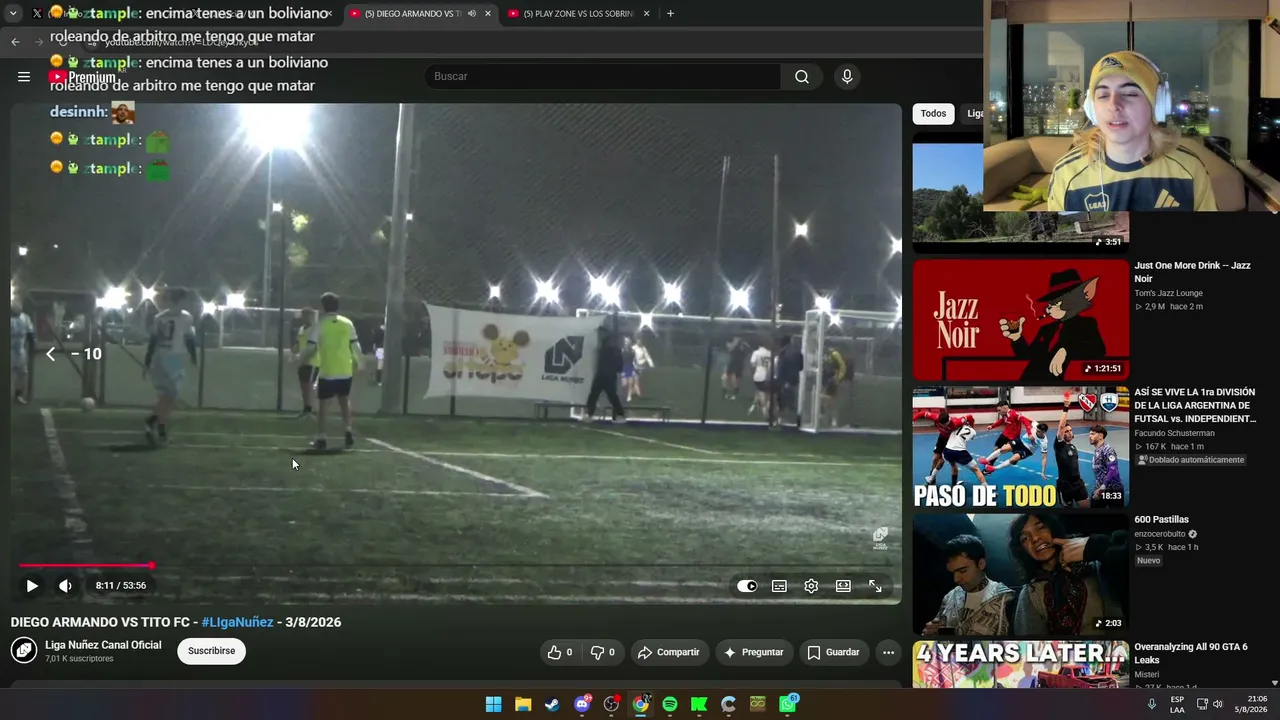Open the Just One More Drink video title
The width and height of the screenshot is (1280, 720).
(x=1192, y=272)
